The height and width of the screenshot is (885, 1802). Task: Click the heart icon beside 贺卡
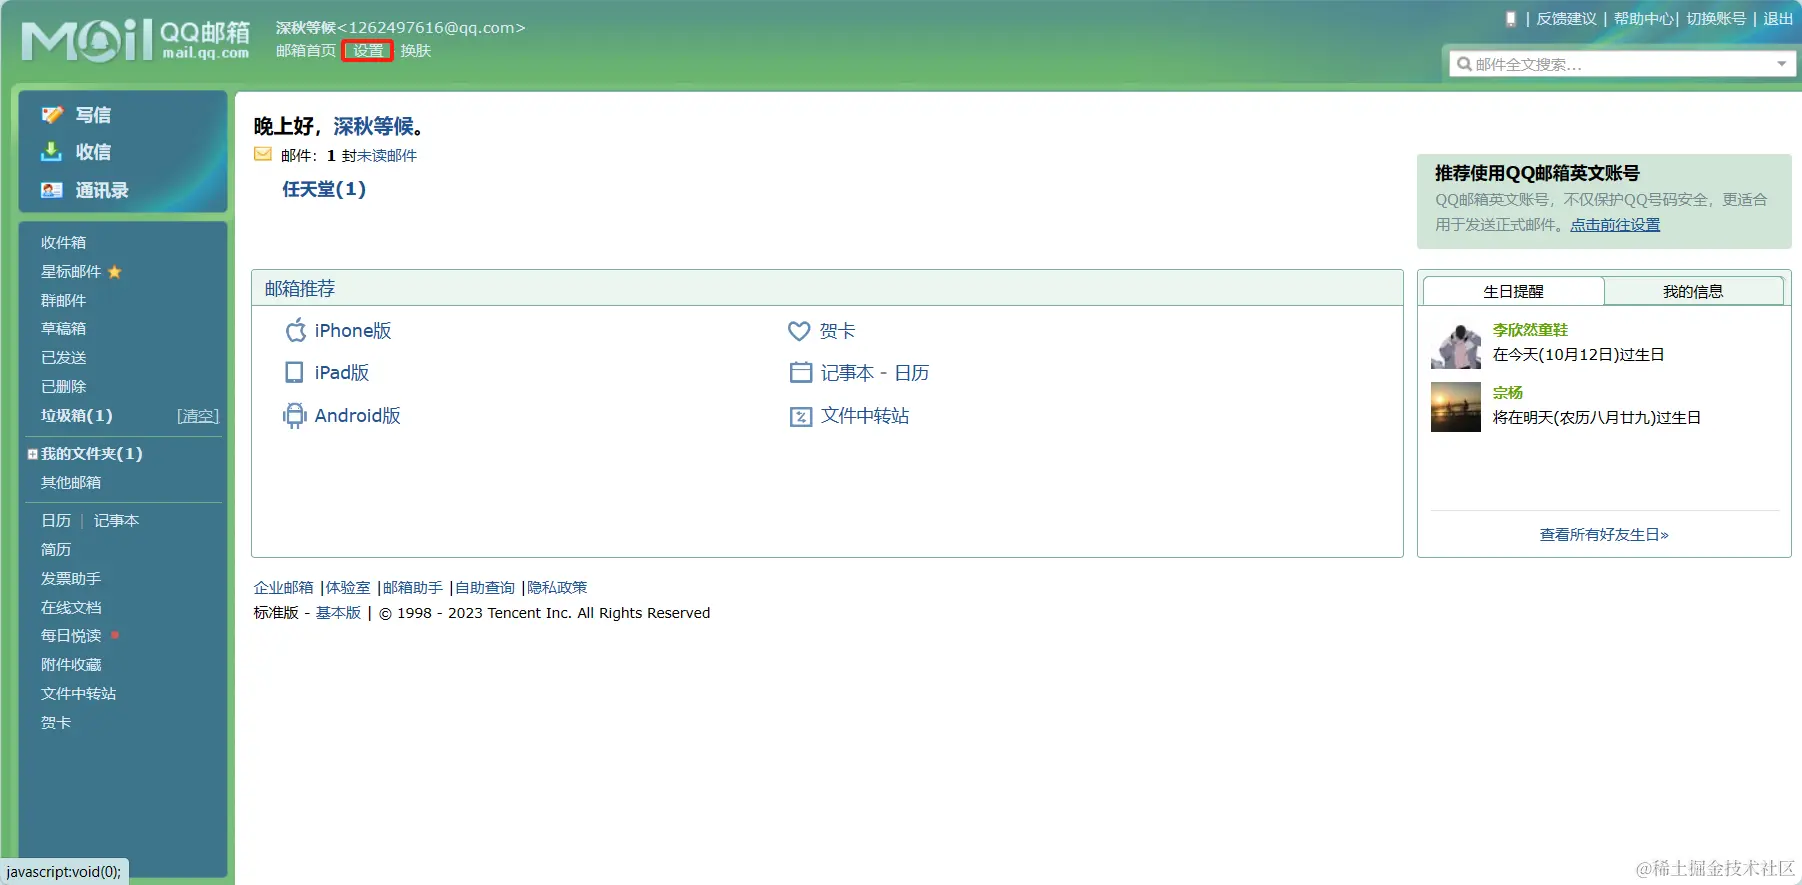point(799,331)
